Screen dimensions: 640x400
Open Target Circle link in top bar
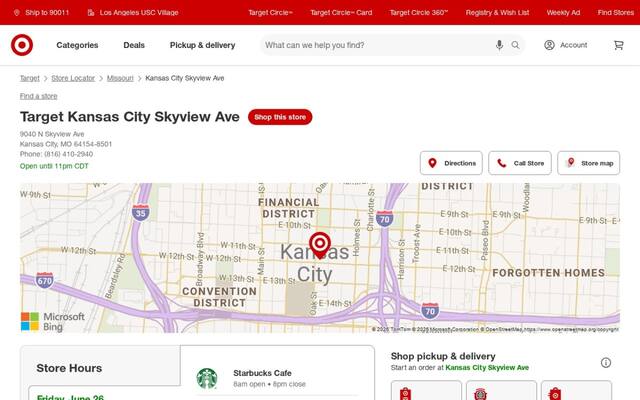coord(270,13)
